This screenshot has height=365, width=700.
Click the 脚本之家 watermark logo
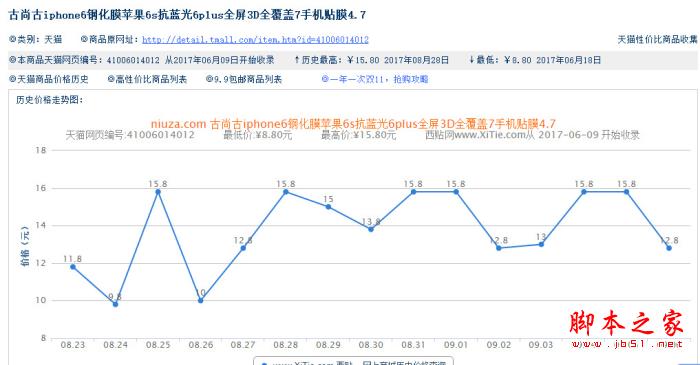coord(626,329)
